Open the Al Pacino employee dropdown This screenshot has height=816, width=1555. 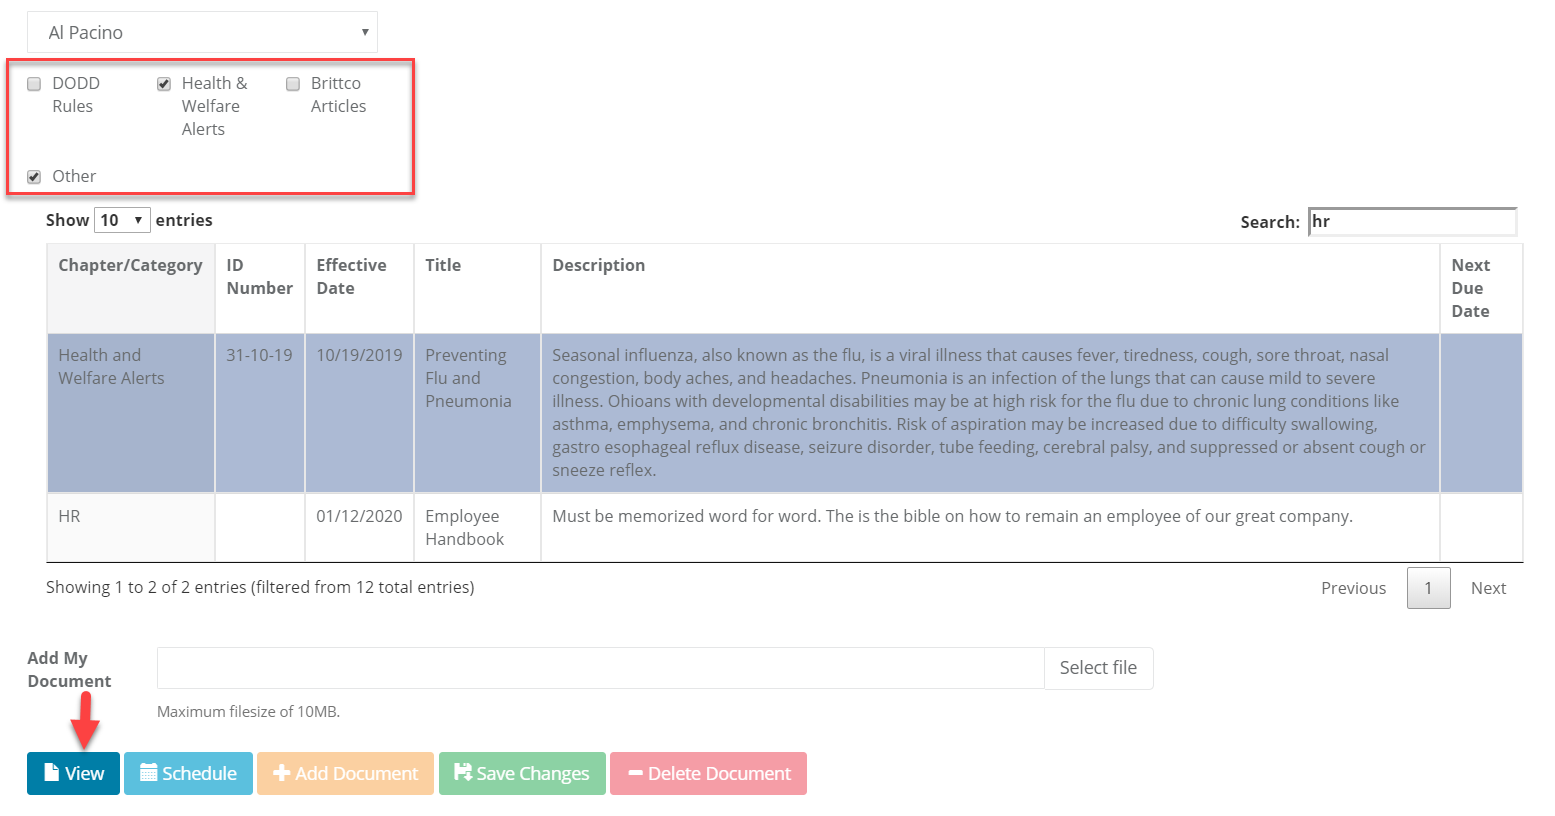(202, 32)
